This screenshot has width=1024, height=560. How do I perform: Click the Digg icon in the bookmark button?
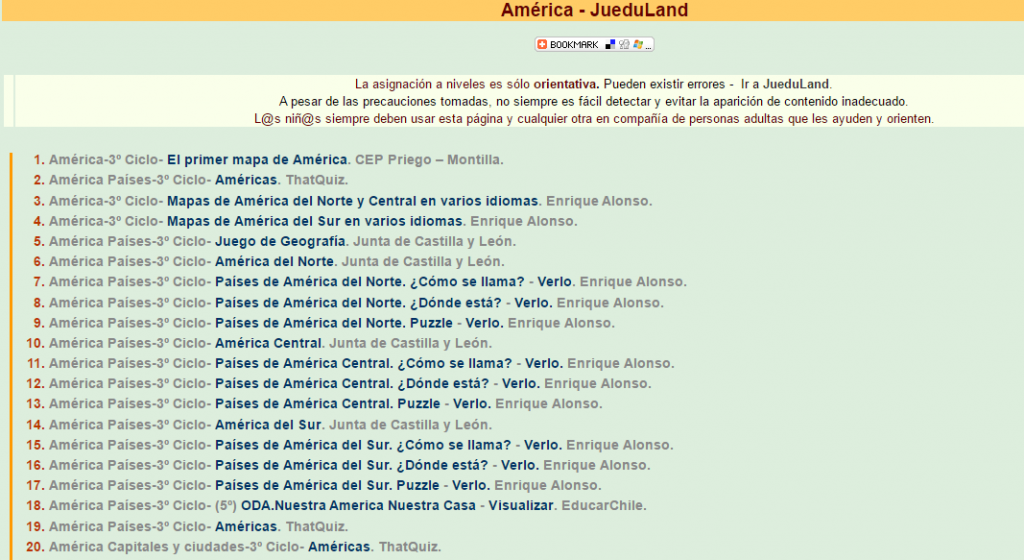tap(624, 45)
